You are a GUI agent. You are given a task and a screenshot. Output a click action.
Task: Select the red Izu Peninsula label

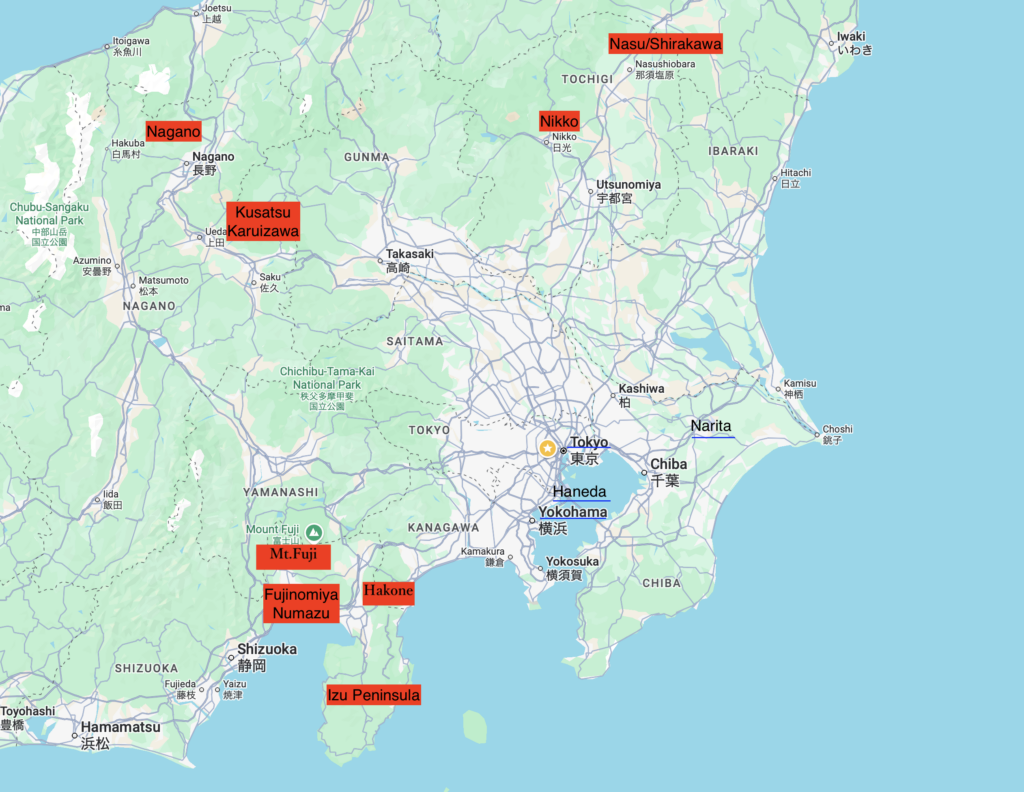(x=373, y=694)
